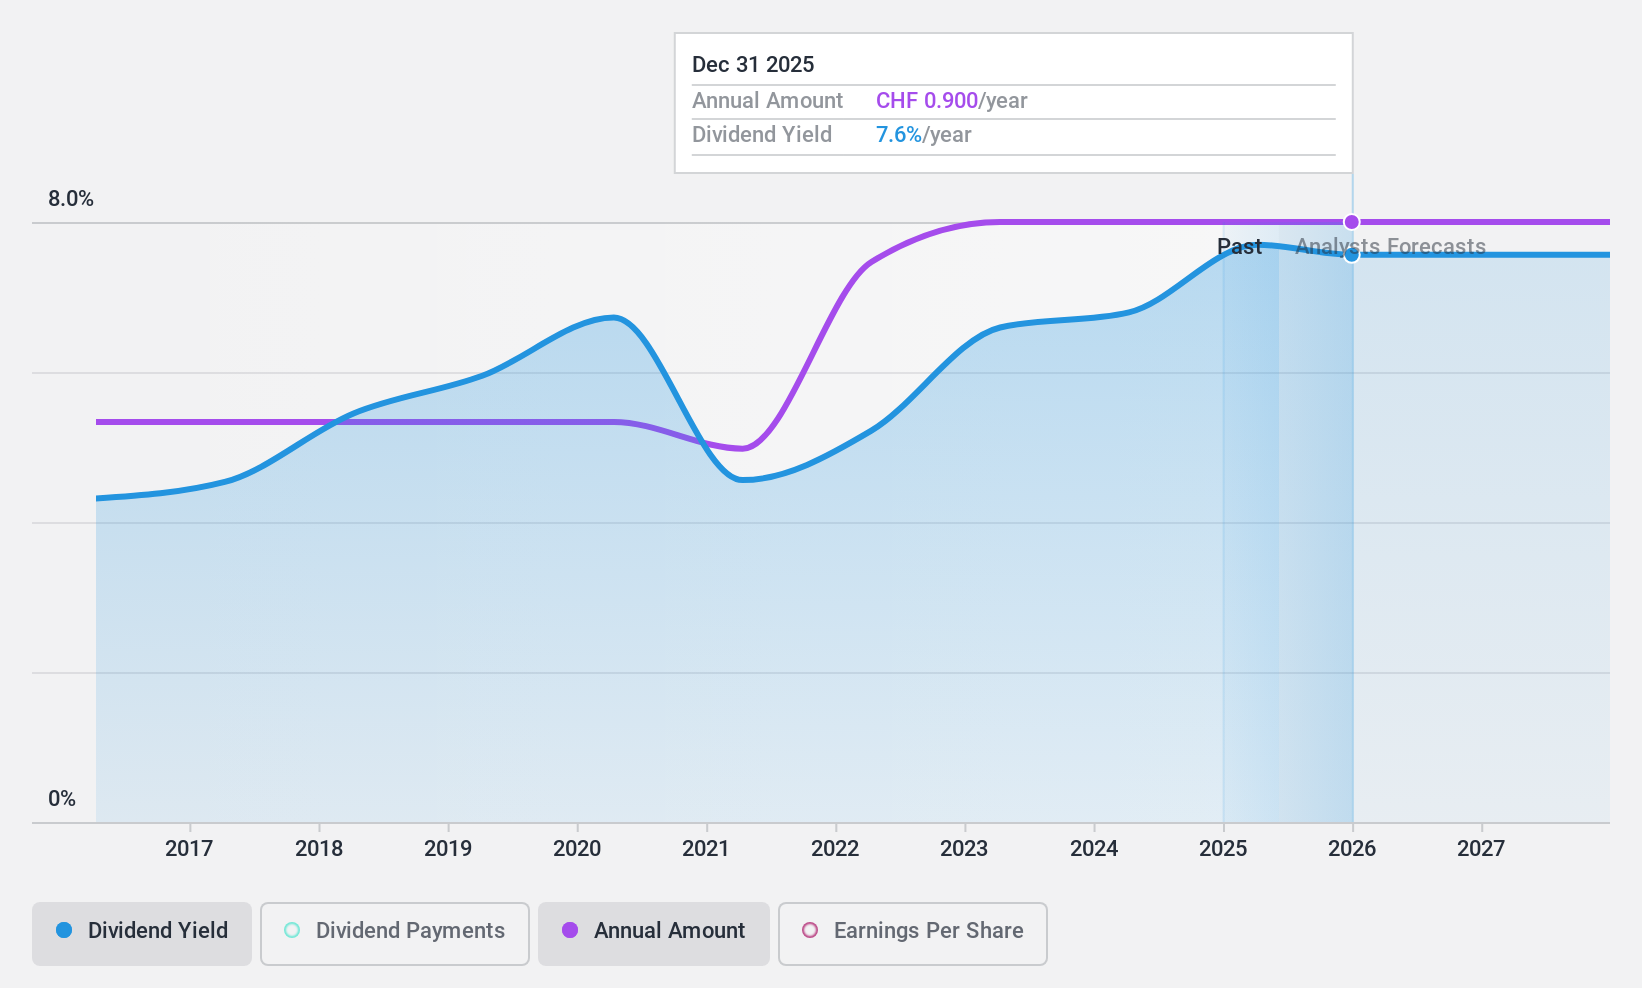Click the 8.0% y-axis label
This screenshot has width=1642, height=988.
tap(71, 199)
